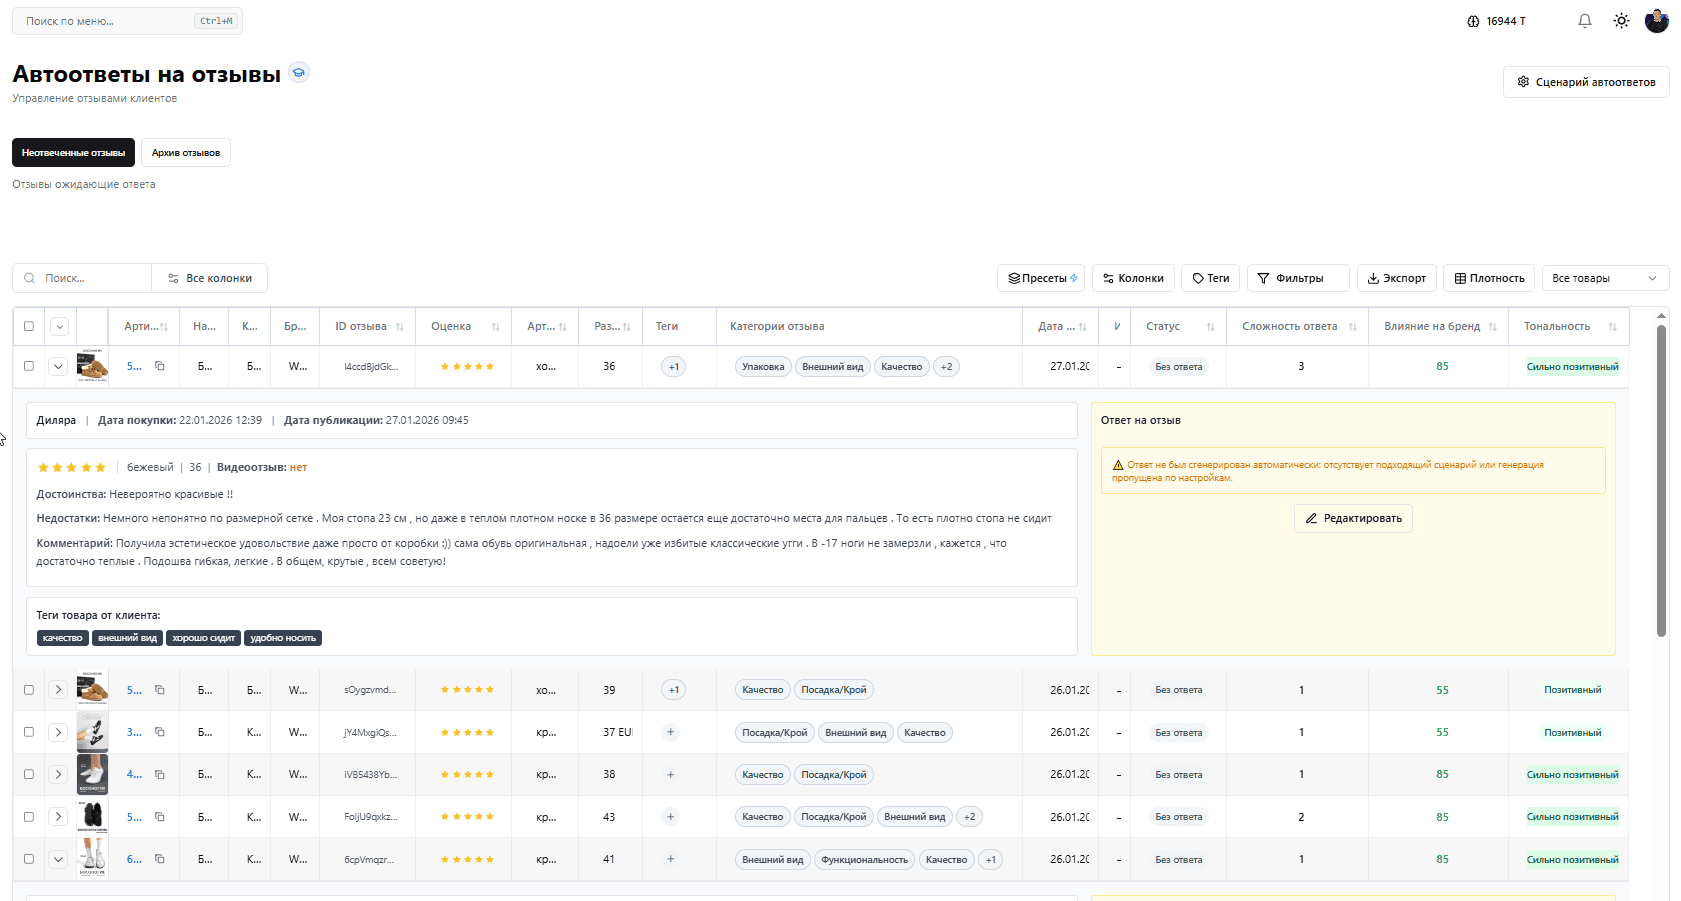Expand the size 39 review row
This screenshot has height=901, width=1681.
click(x=58, y=690)
